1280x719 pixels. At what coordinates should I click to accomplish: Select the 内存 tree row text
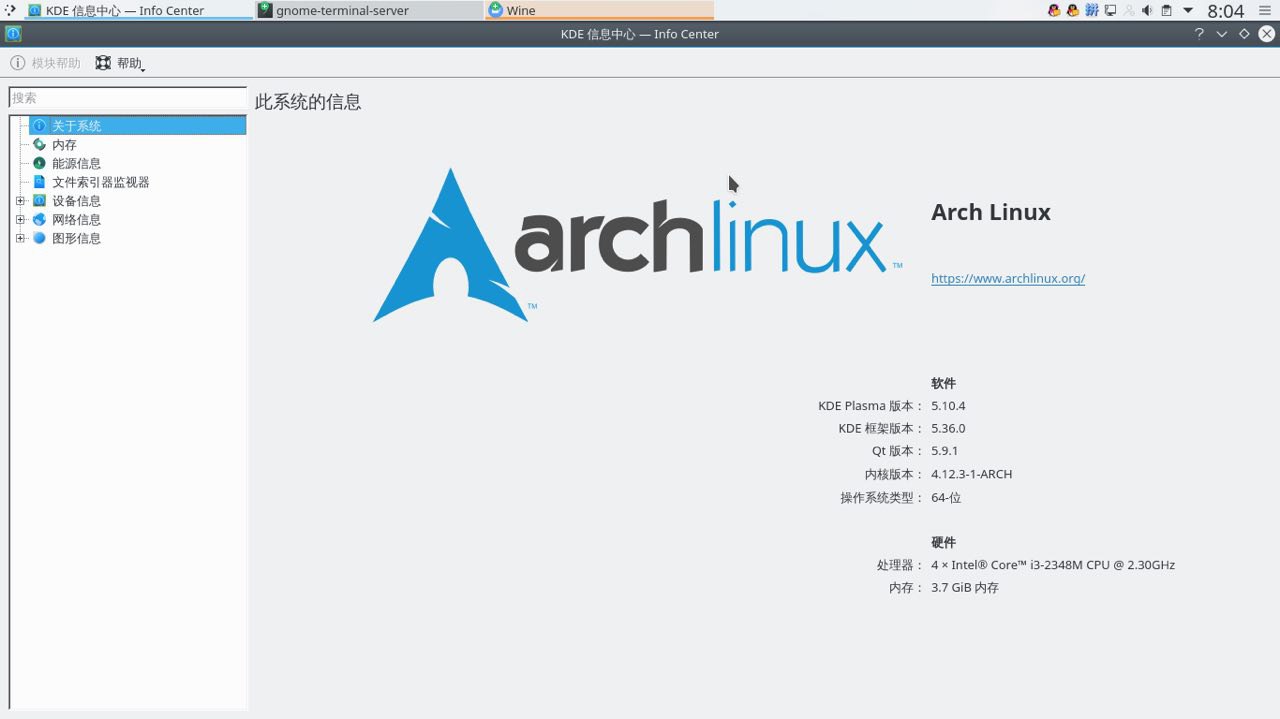[64, 145]
